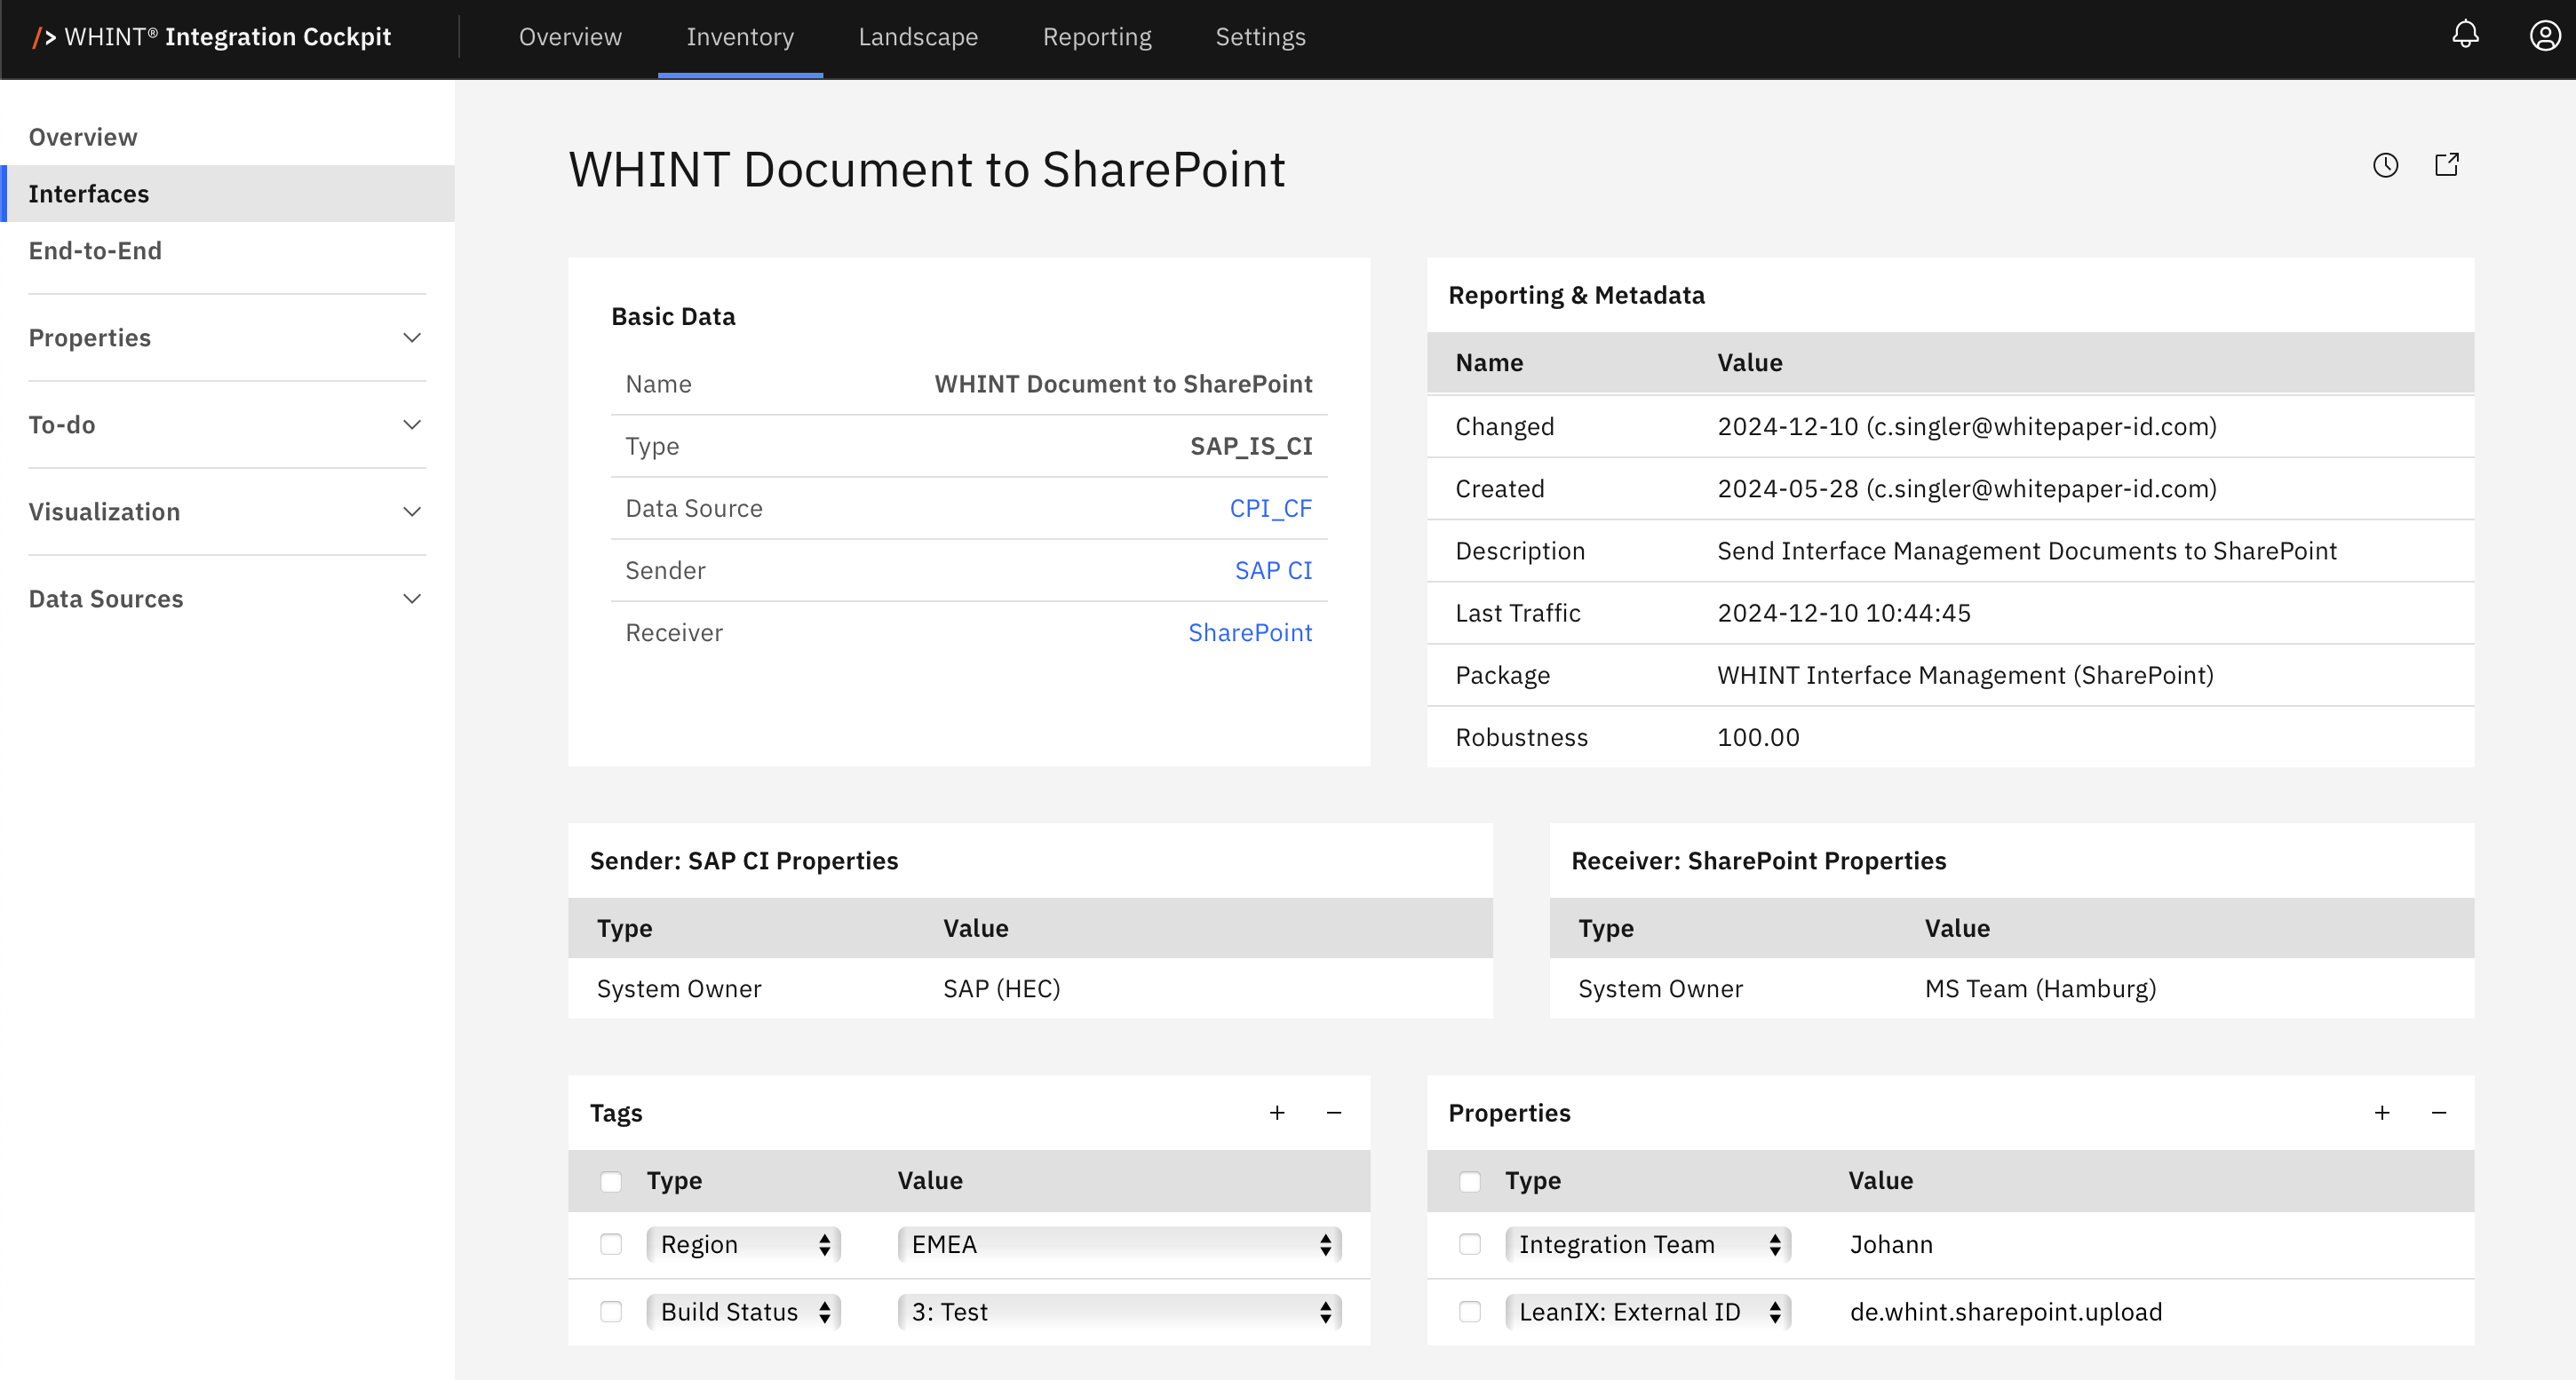
Task: Switch to the Landscape tab
Action: (918, 37)
